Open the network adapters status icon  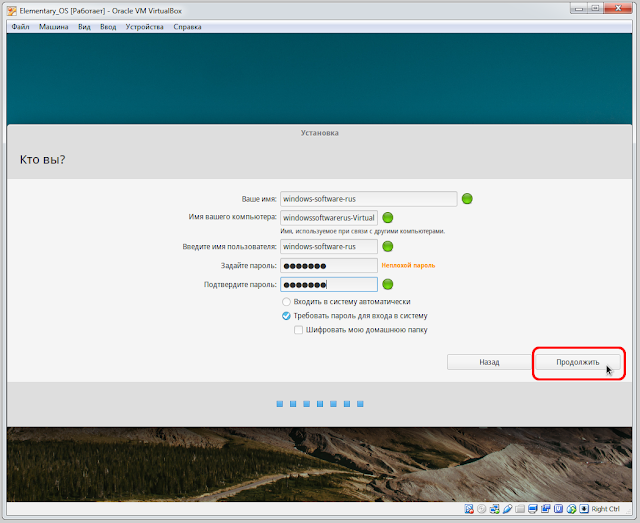click(x=495, y=509)
